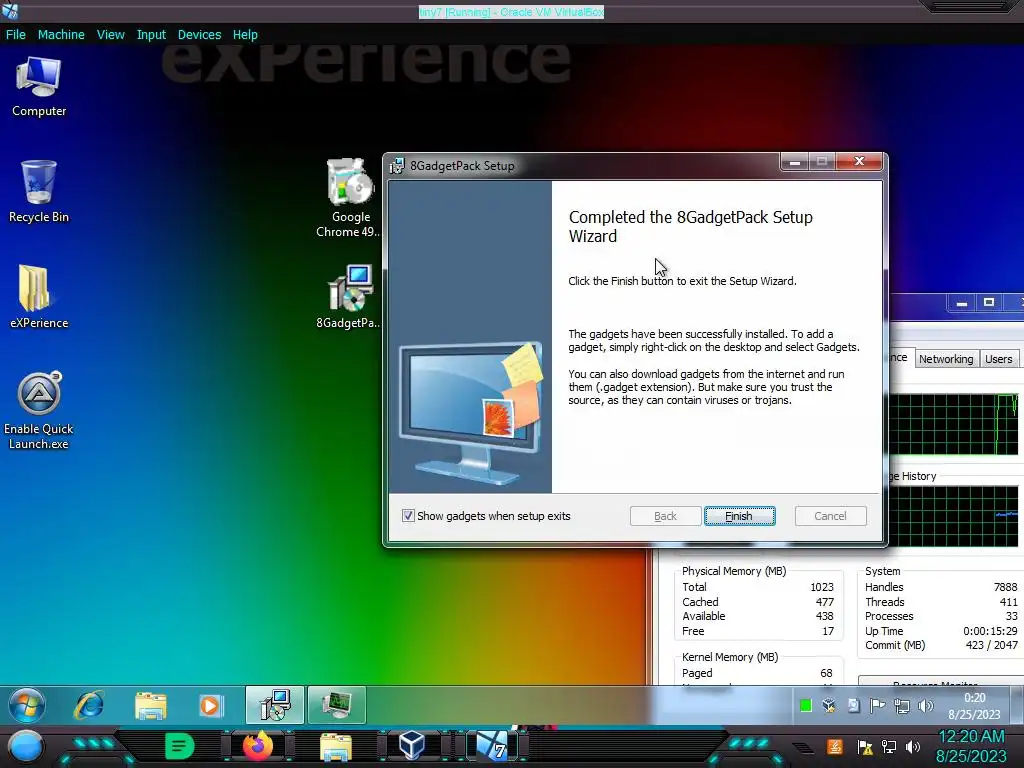Click the Back button in setup wizard
Viewport: 1024px width, 768px height.
pyautogui.click(x=665, y=516)
